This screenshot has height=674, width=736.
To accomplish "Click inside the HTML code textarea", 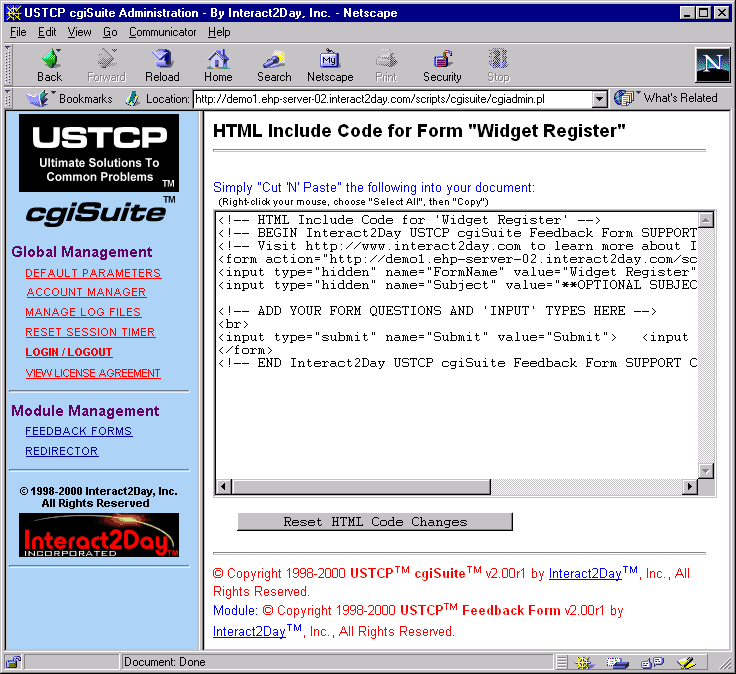I will pyautogui.click(x=456, y=345).
